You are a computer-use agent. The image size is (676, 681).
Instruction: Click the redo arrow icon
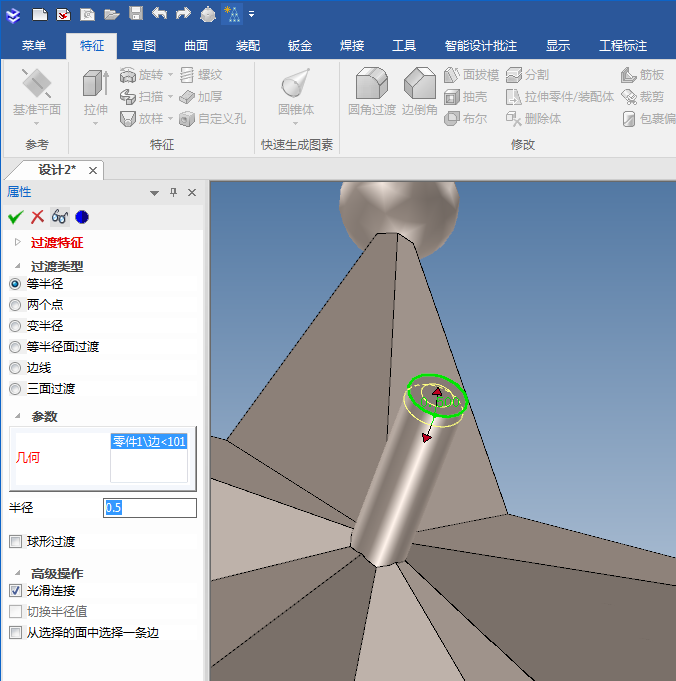183,13
